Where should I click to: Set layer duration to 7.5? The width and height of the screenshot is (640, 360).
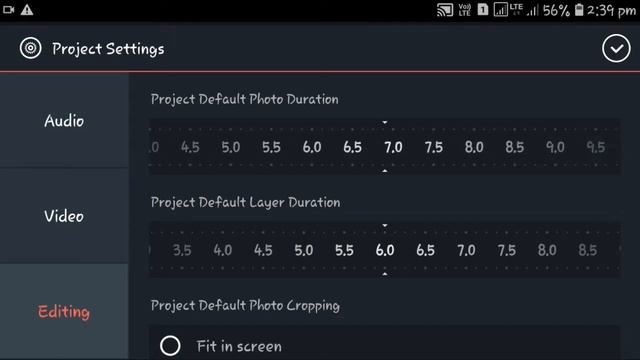click(x=507, y=250)
